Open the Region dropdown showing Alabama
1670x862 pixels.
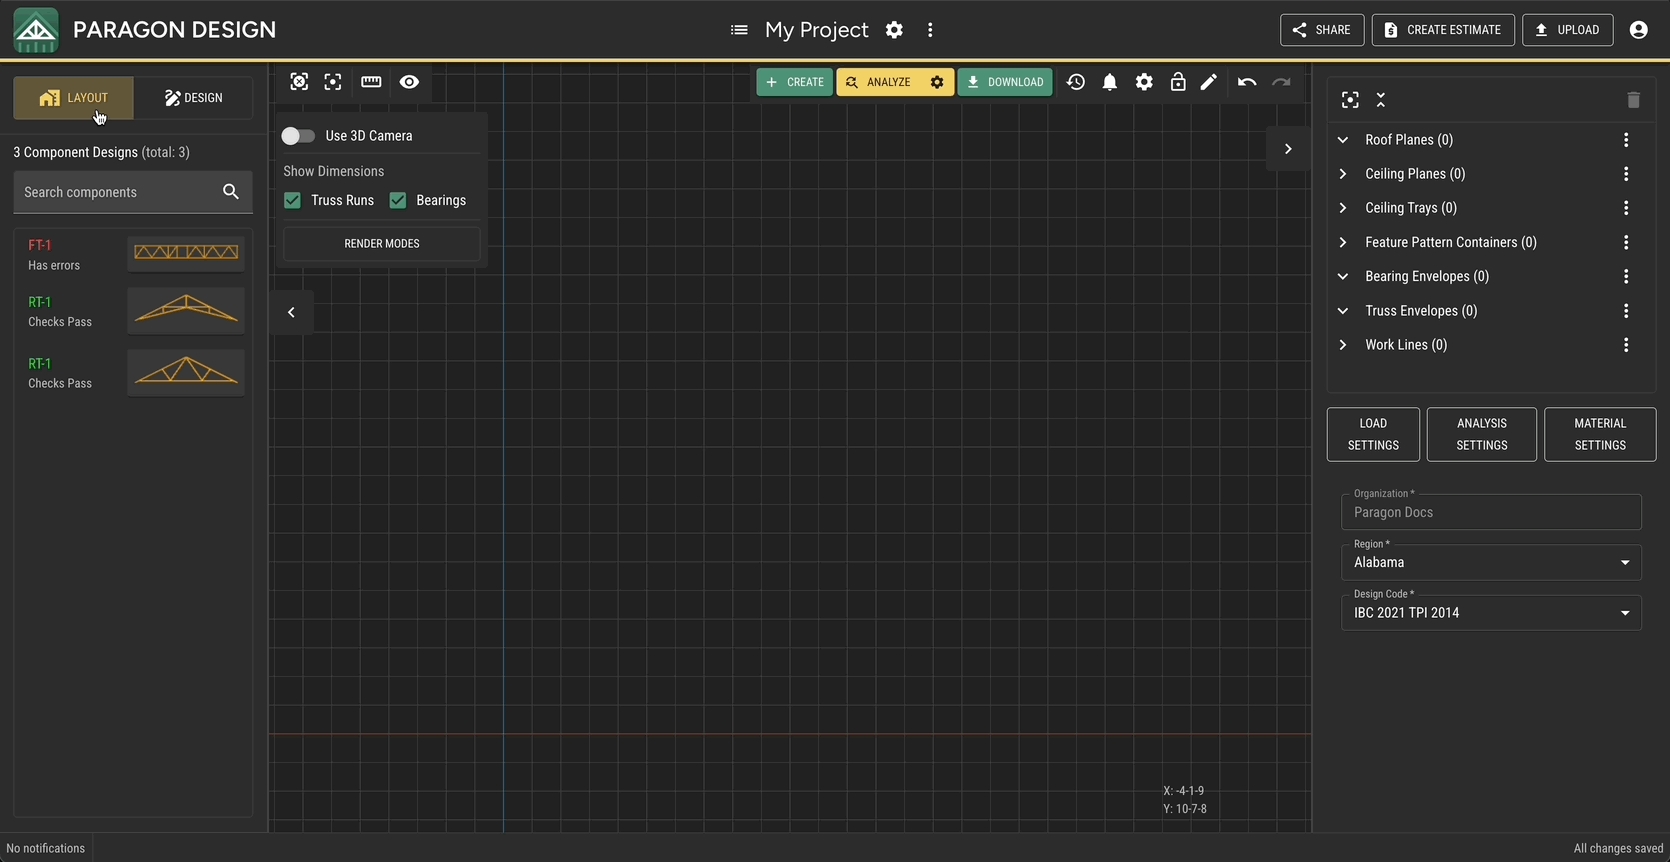point(1490,562)
